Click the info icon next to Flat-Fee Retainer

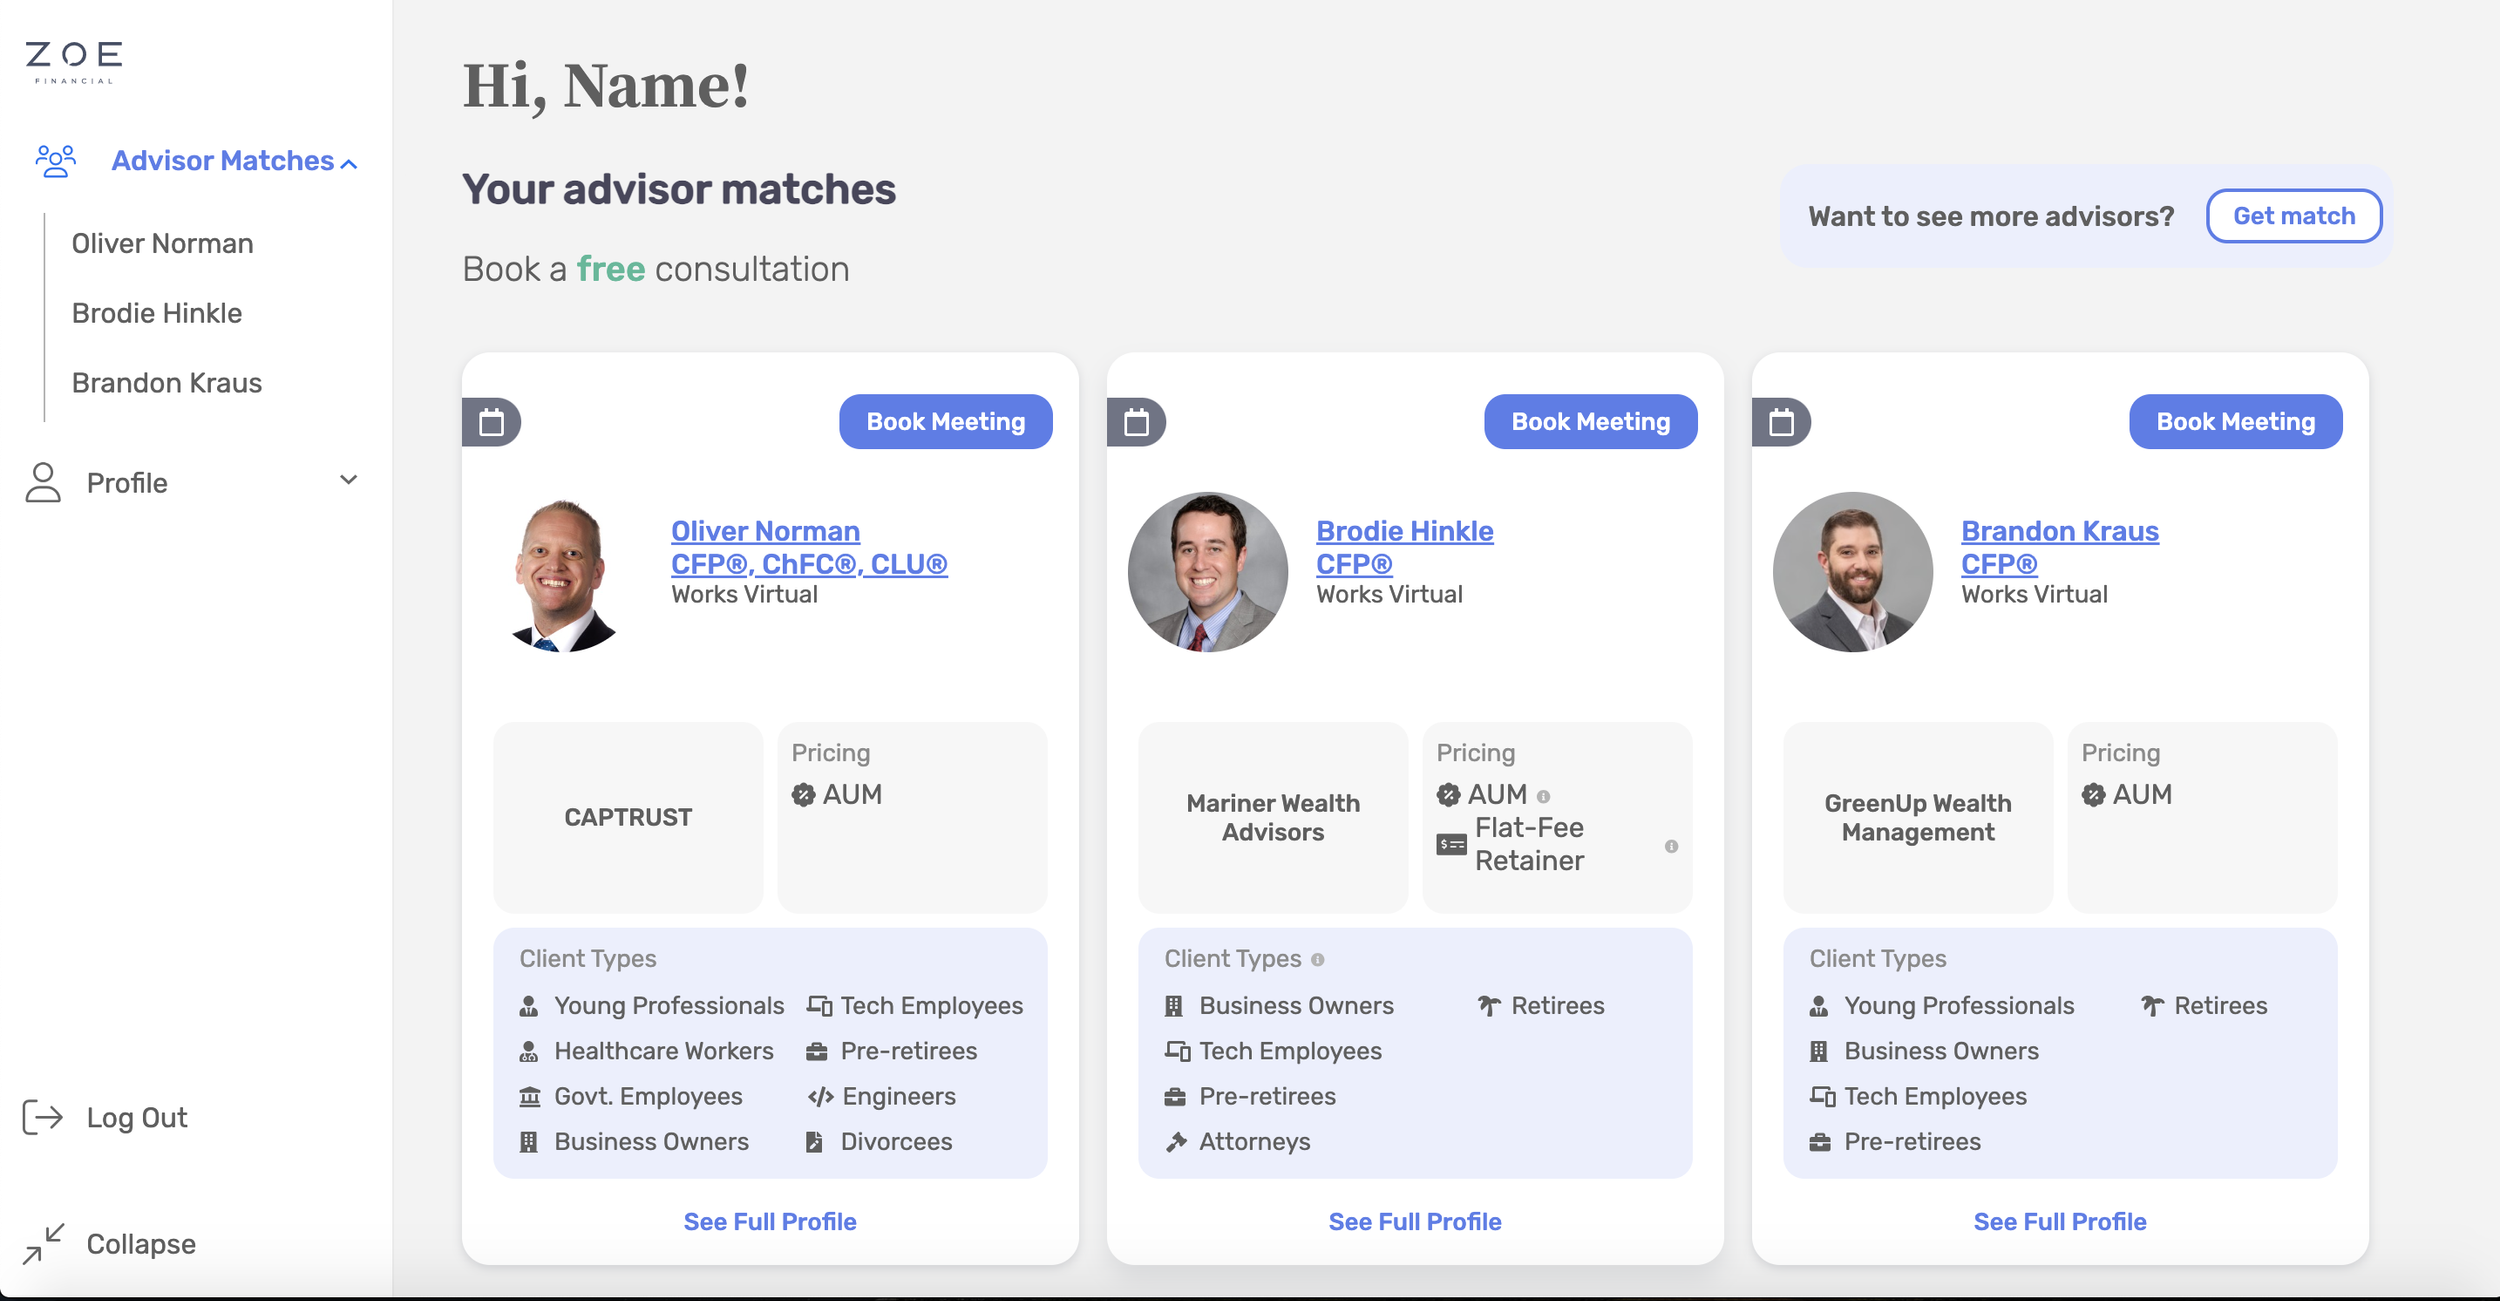(x=1671, y=846)
